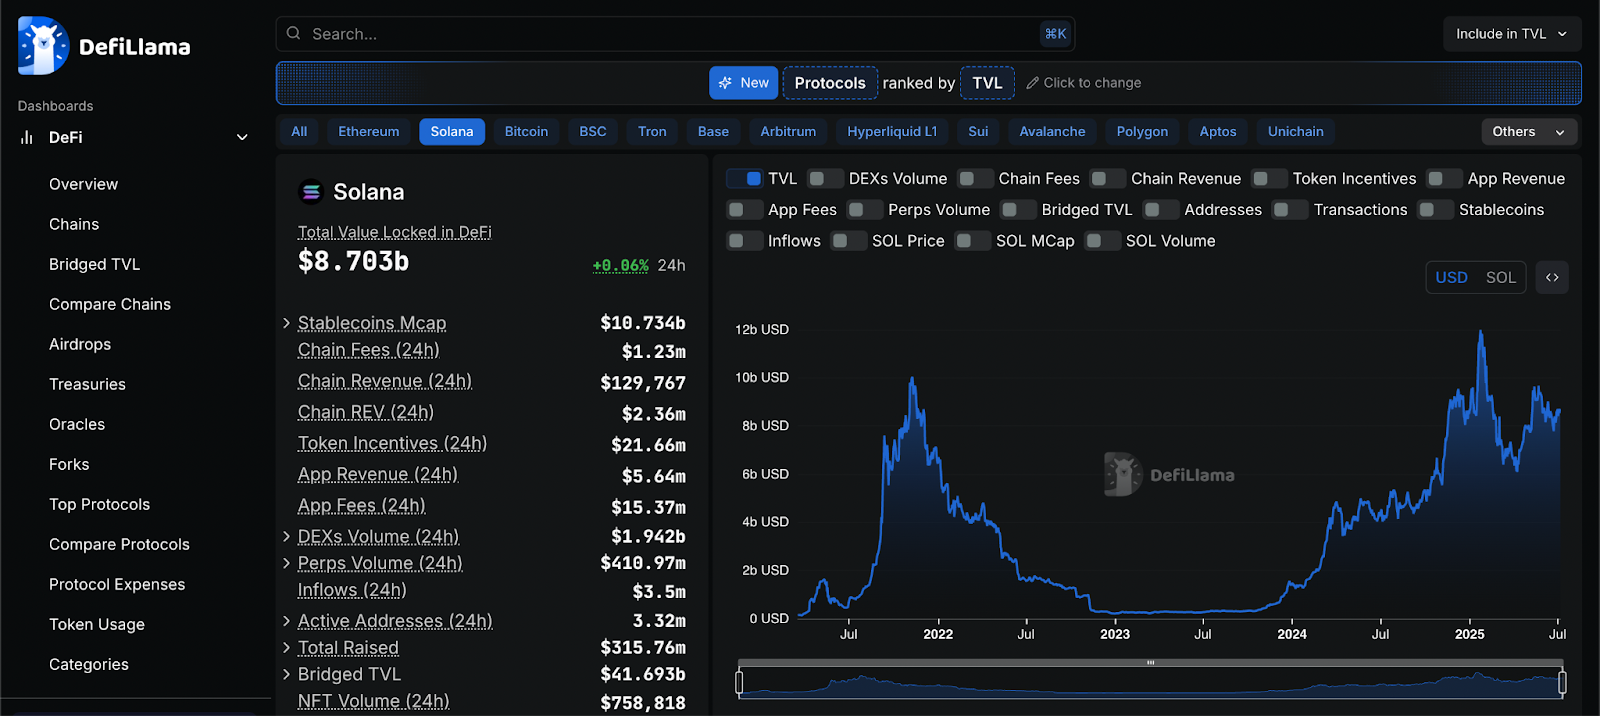The width and height of the screenshot is (1600, 716).
Task: Enable the Addresses toggle
Action: coord(1161,210)
